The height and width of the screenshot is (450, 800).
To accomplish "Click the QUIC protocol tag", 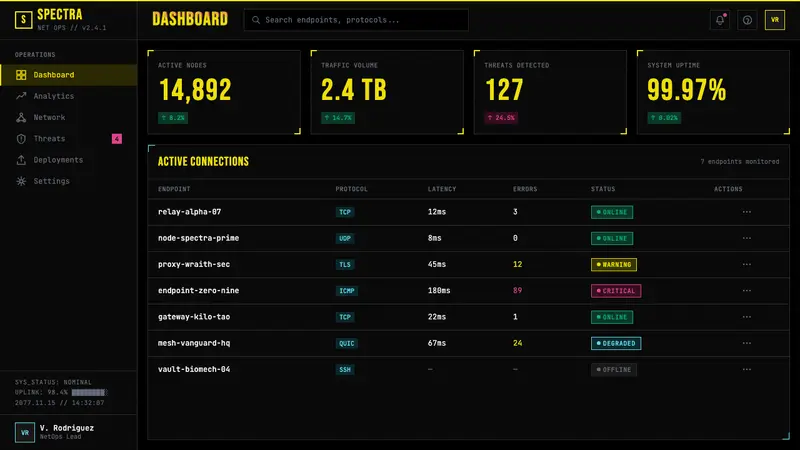I will (x=347, y=343).
